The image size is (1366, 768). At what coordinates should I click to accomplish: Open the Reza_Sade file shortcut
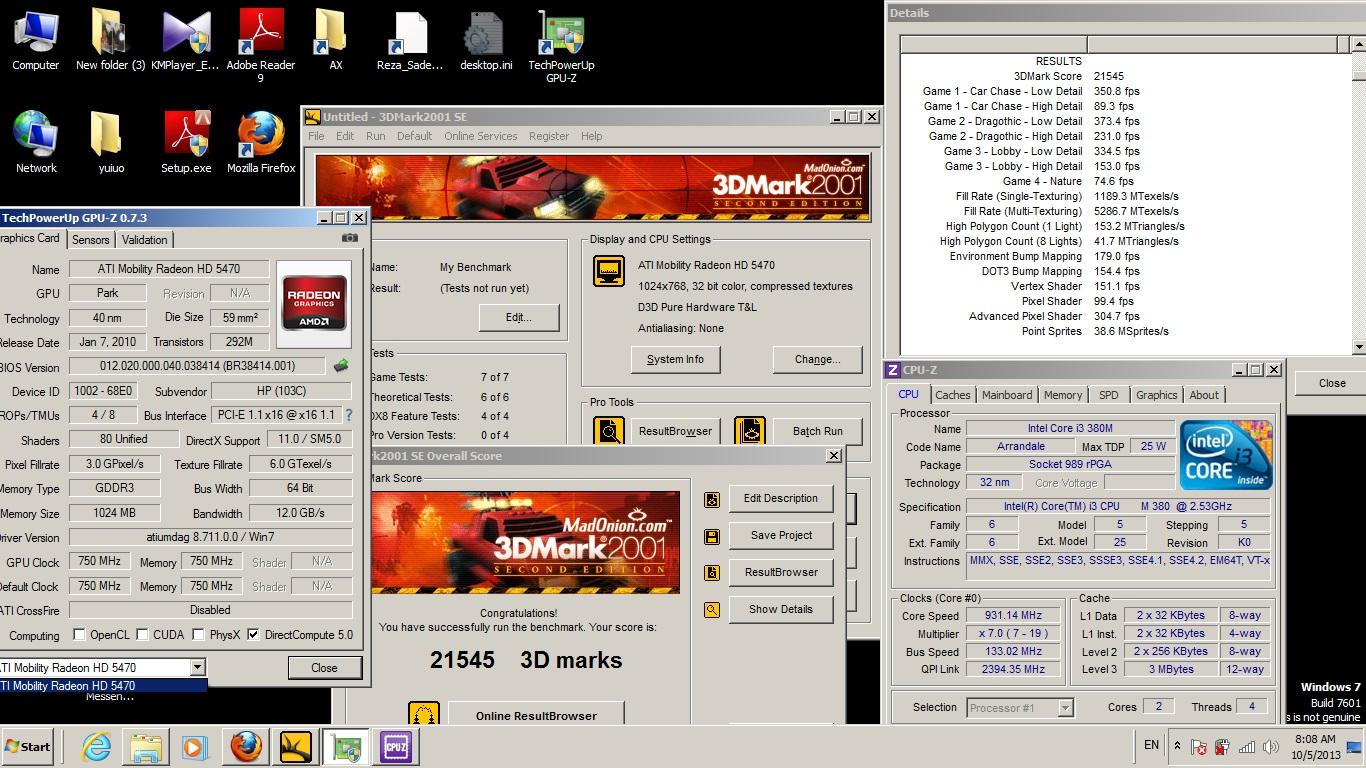click(410, 40)
